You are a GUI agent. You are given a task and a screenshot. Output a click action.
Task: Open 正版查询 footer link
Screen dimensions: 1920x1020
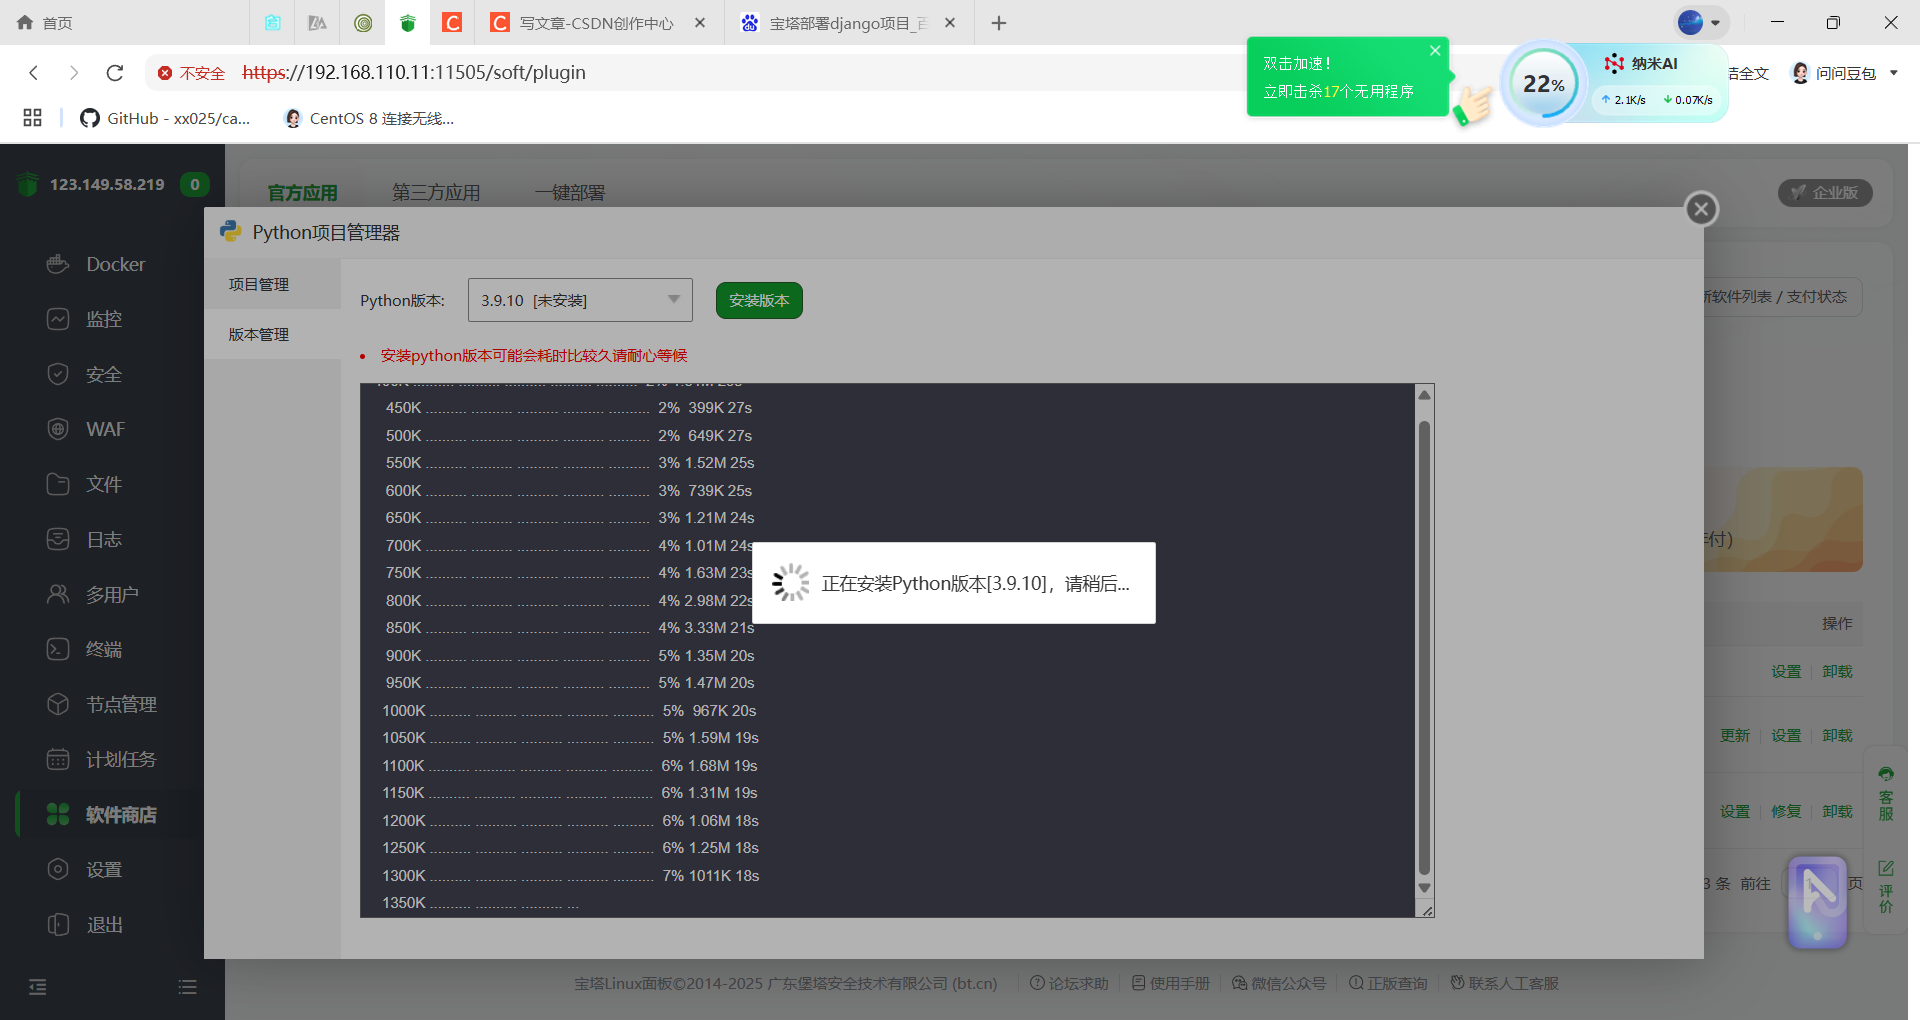click(x=1388, y=983)
